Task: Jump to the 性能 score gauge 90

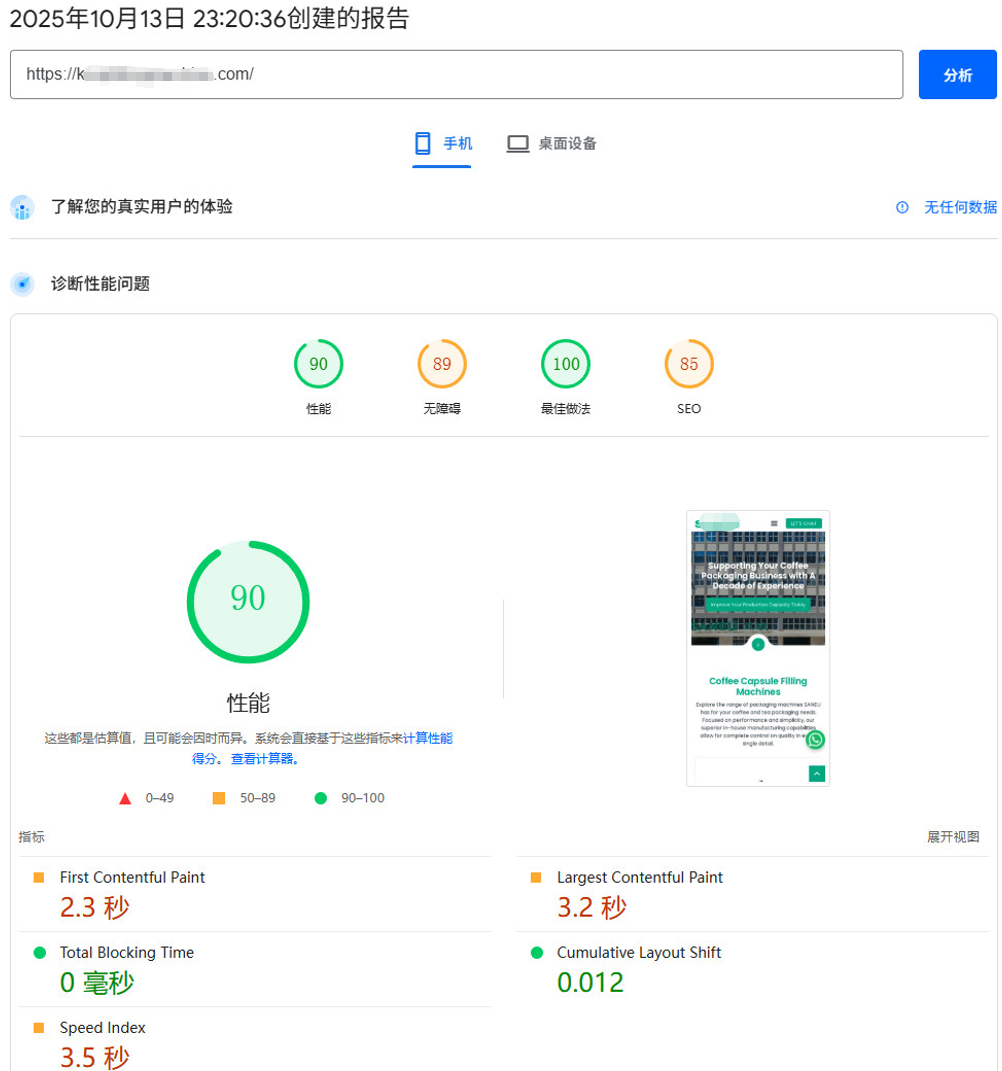Action: coord(318,365)
